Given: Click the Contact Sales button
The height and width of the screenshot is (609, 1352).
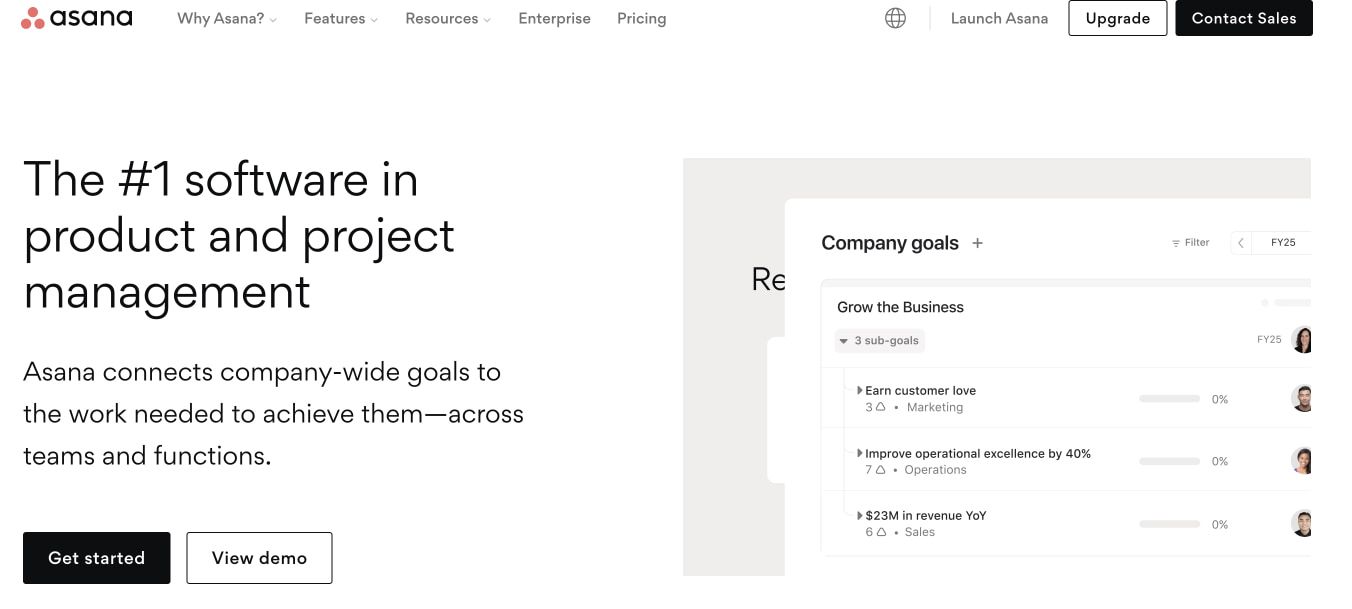Looking at the screenshot, I should point(1244,17).
